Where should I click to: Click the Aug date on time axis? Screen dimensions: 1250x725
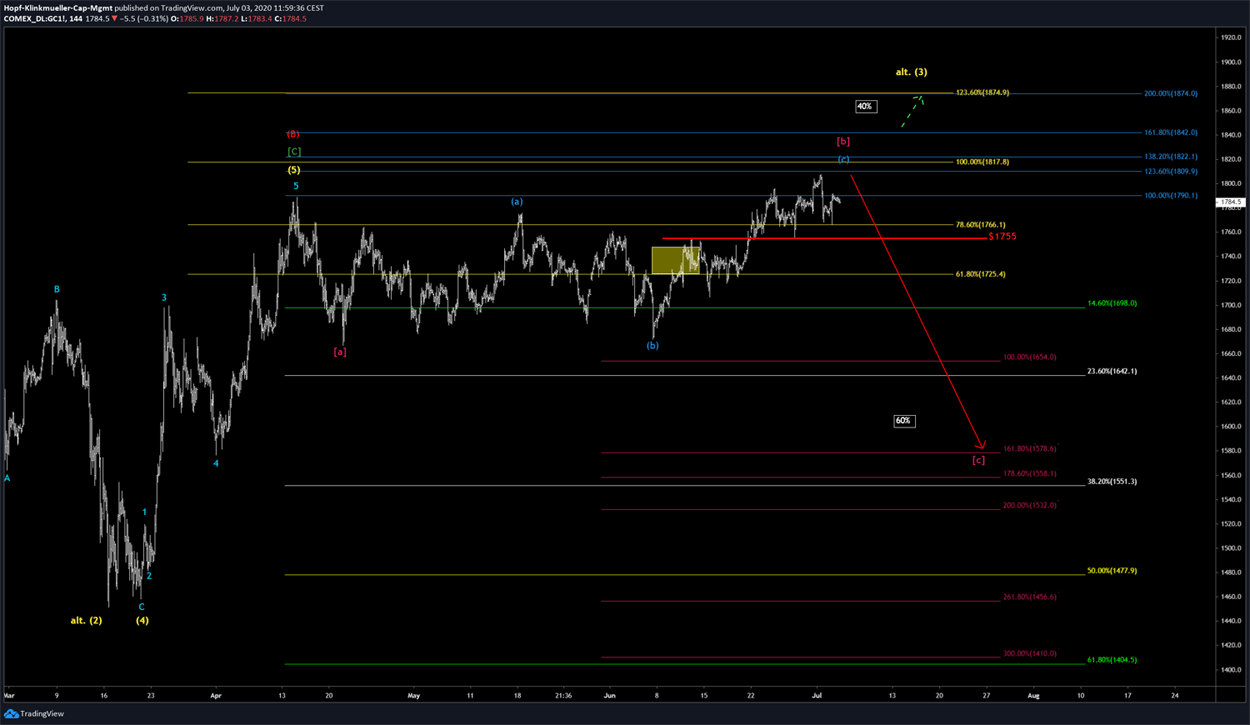click(x=1034, y=693)
